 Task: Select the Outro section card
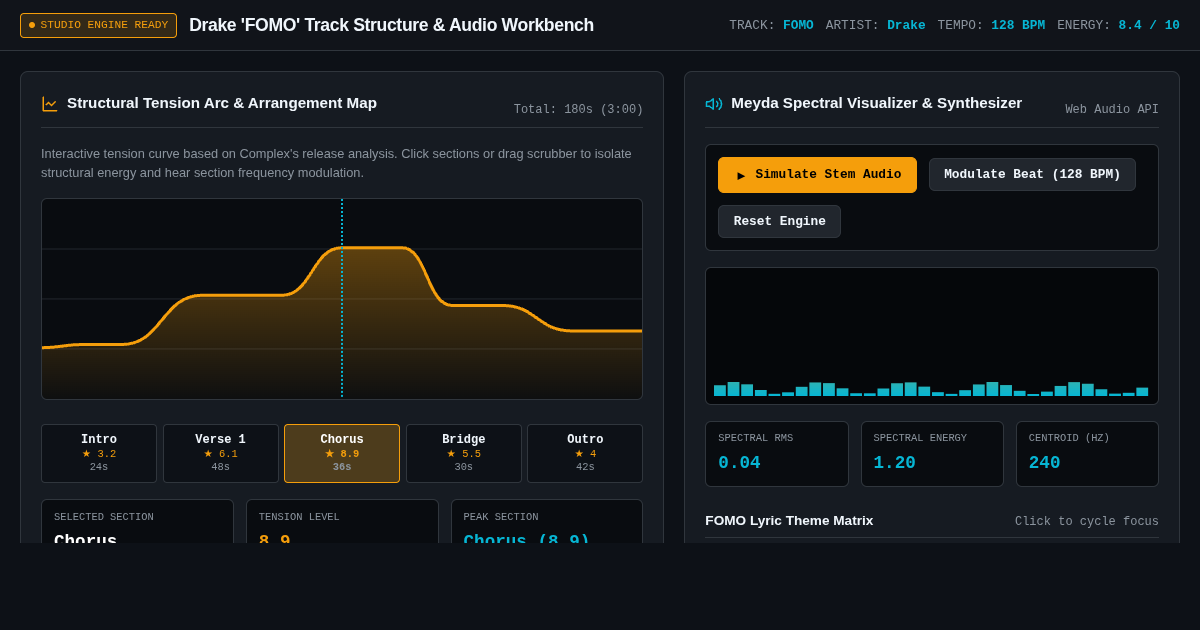(x=585, y=454)
